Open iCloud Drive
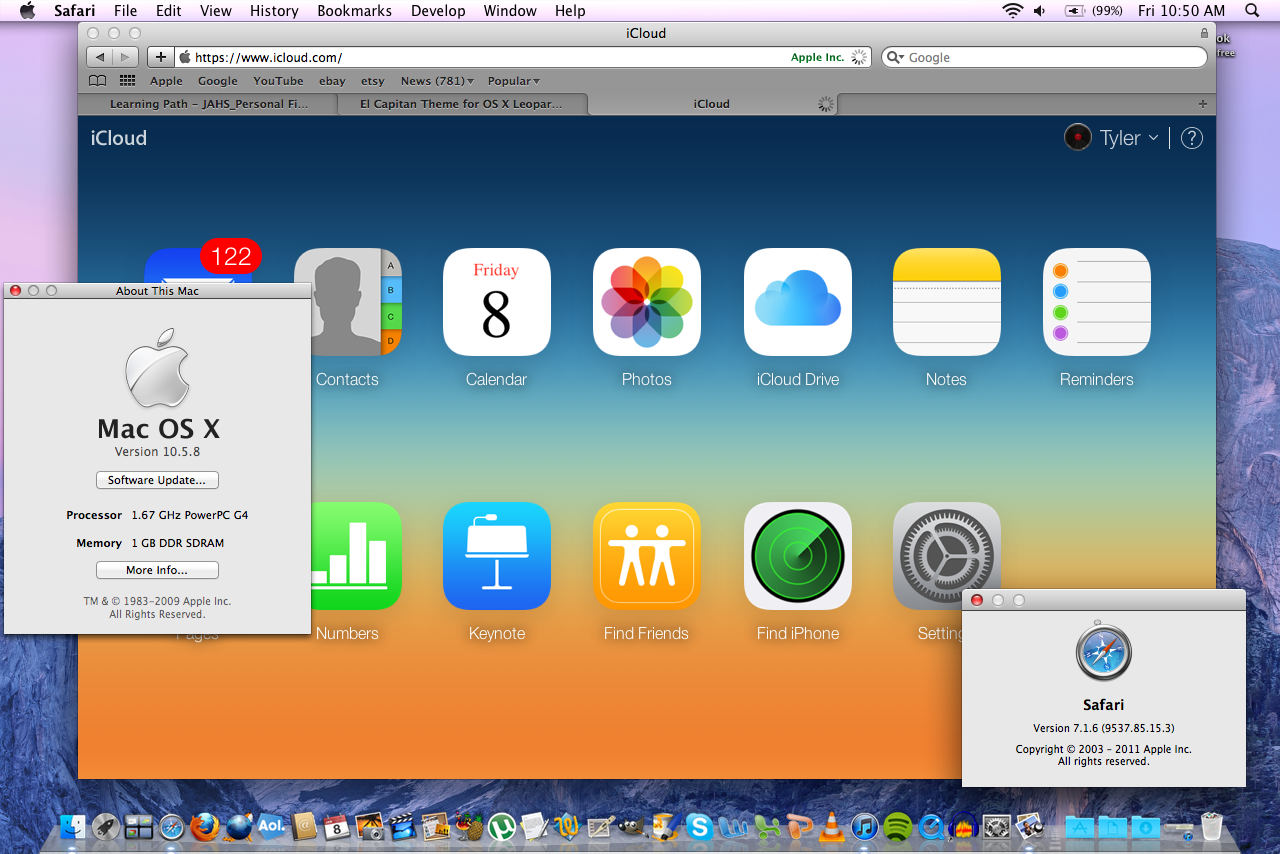Viewport: 1280px width, 854px height. (x=798, y=302)
